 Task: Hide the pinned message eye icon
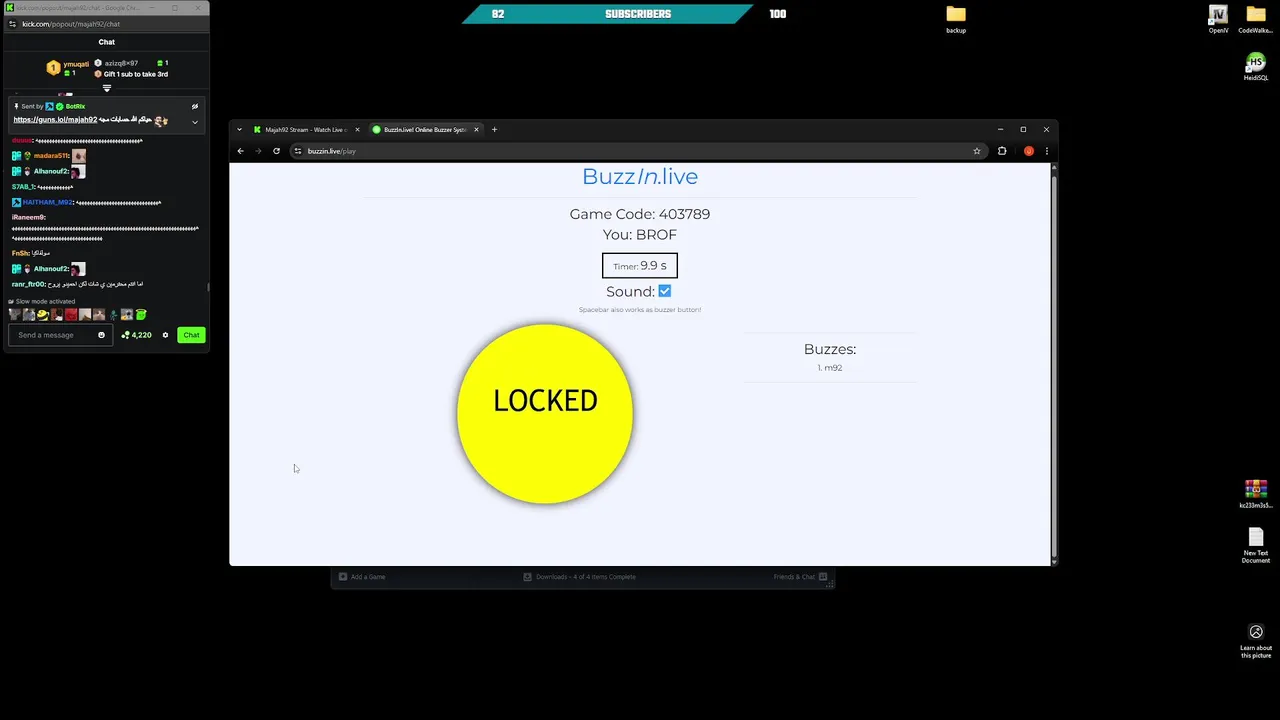(195, 106)
